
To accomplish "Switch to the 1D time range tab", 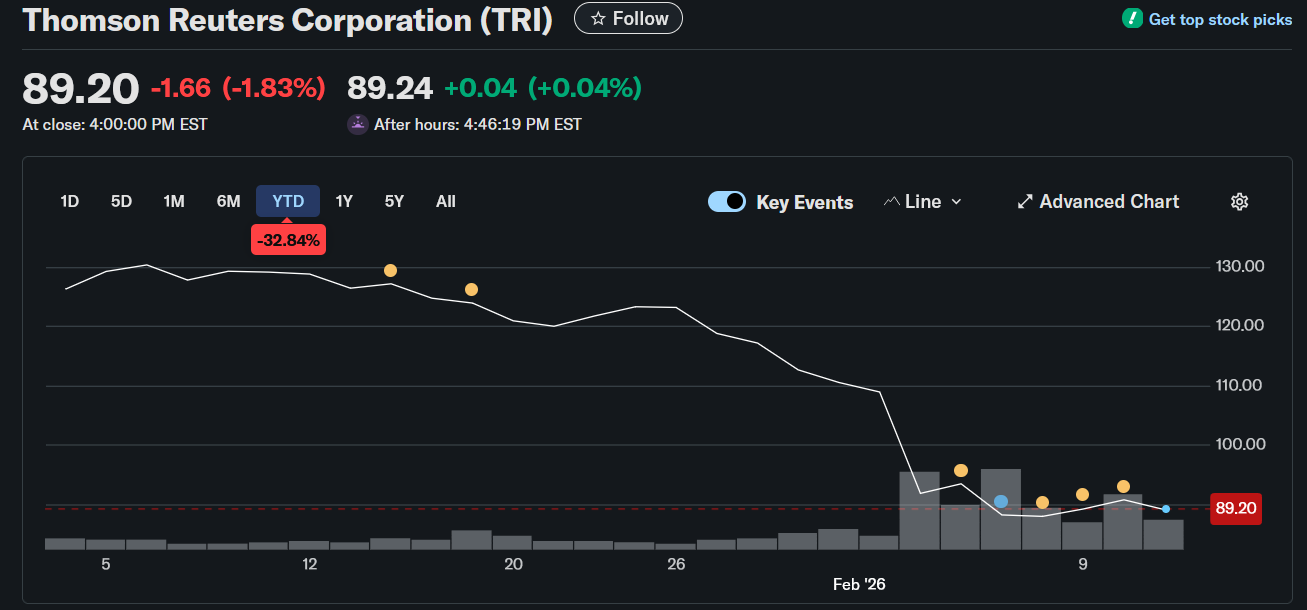I will pyautogui.click(x=69, y=201).
